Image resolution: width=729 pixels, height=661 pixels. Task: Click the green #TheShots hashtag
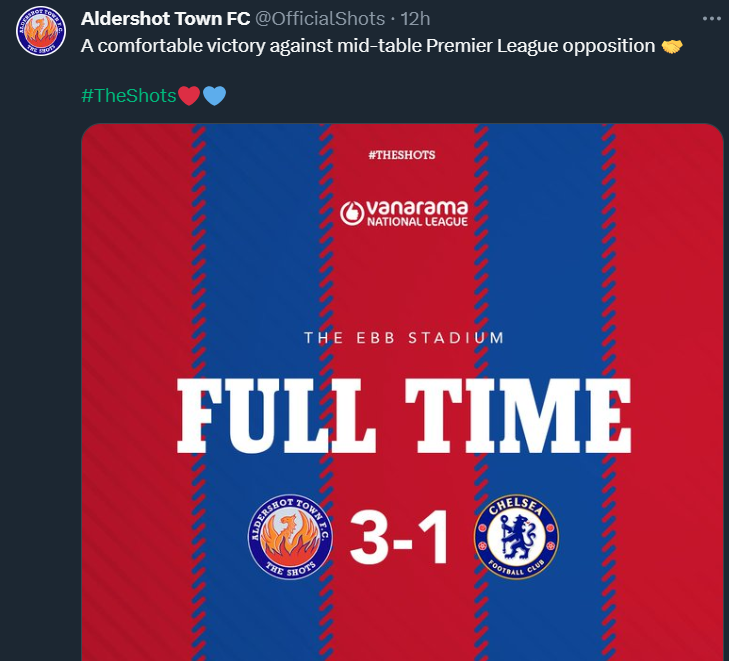[128, 96]
